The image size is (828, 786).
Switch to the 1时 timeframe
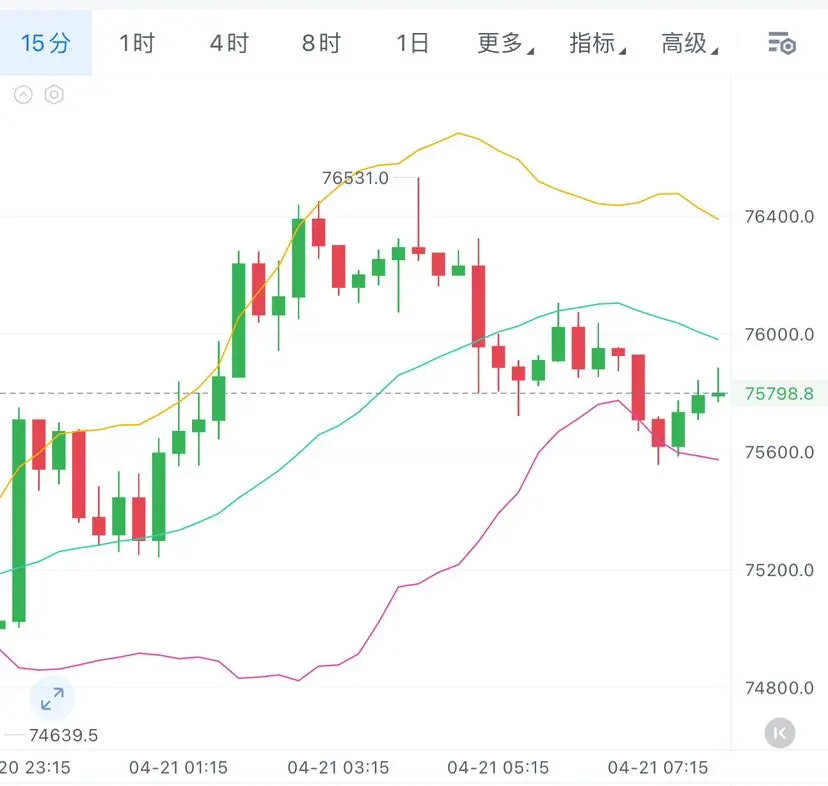coord(137,43)
